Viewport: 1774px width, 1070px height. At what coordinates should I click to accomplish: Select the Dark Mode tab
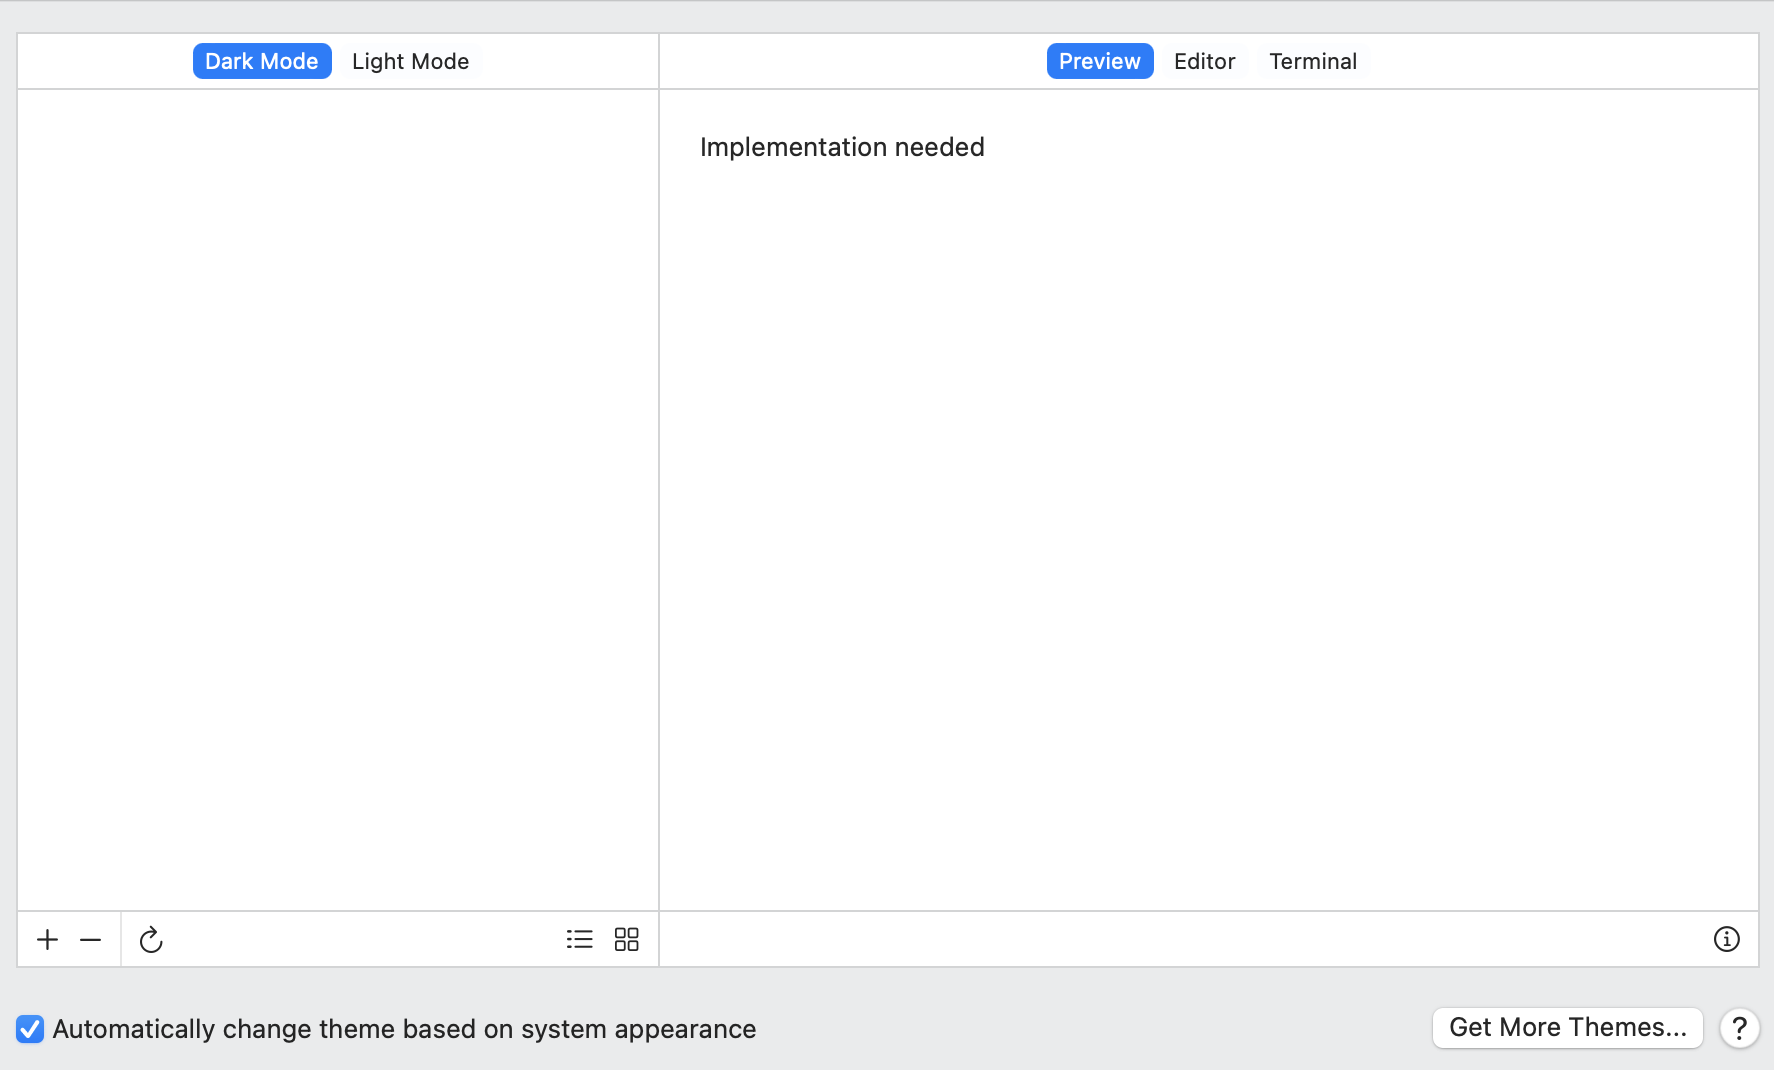[262, 61]
